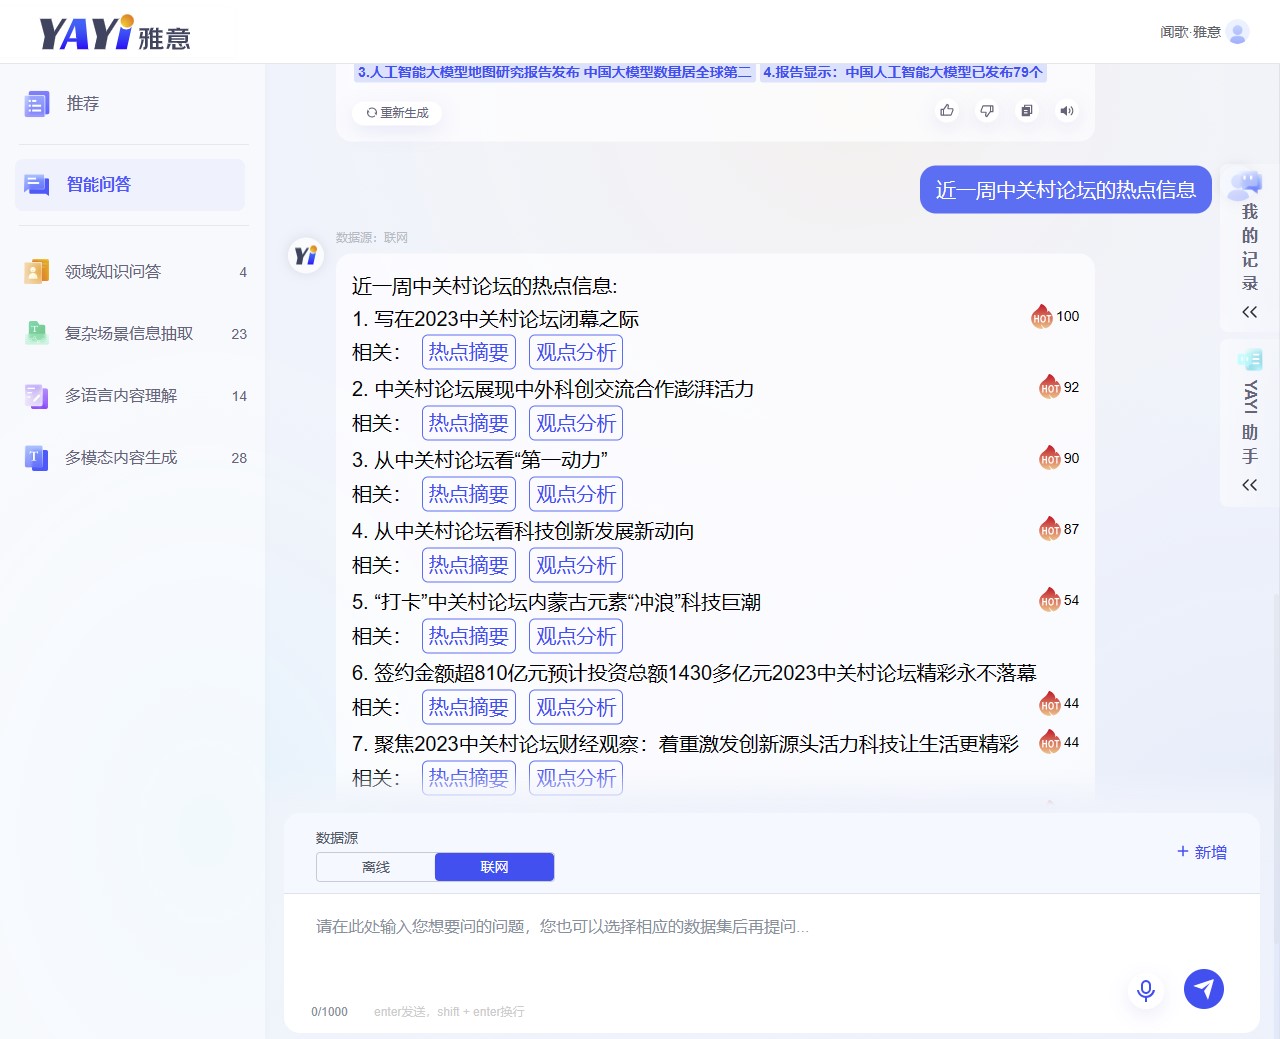The image size is (1280, 1039).
Task: Click 重新生成 to regenerate answer
Action: click(398, 113)
